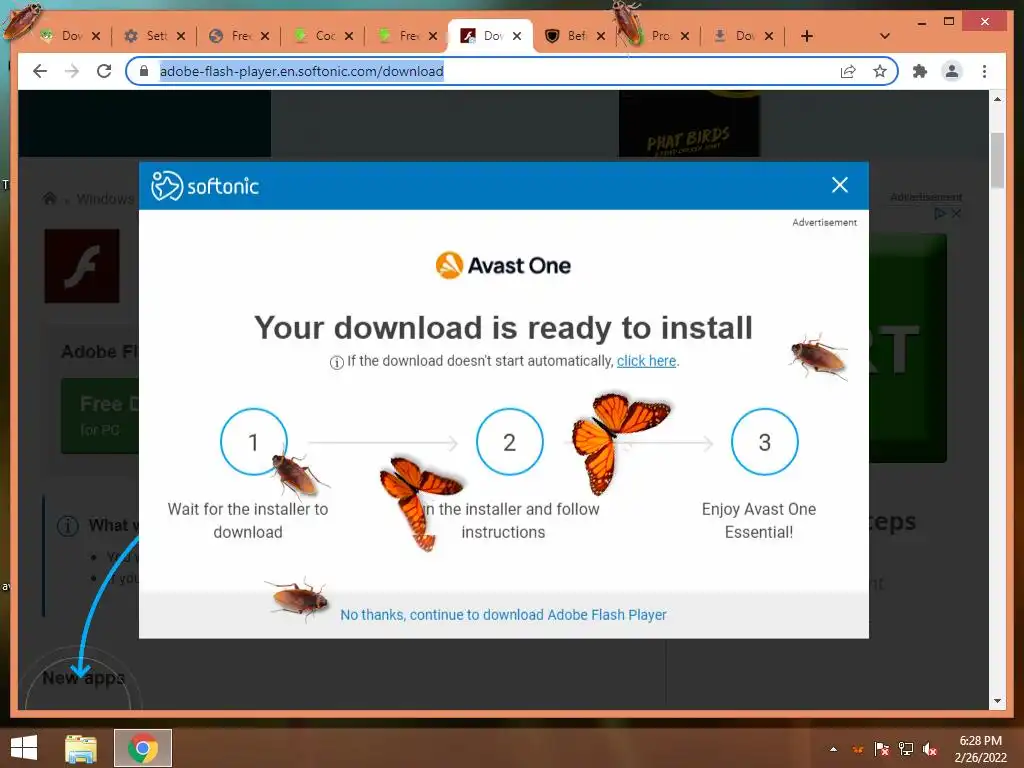Click the Softonic logo in popup header
The image size is (1024, 768).
click(205, 186)
